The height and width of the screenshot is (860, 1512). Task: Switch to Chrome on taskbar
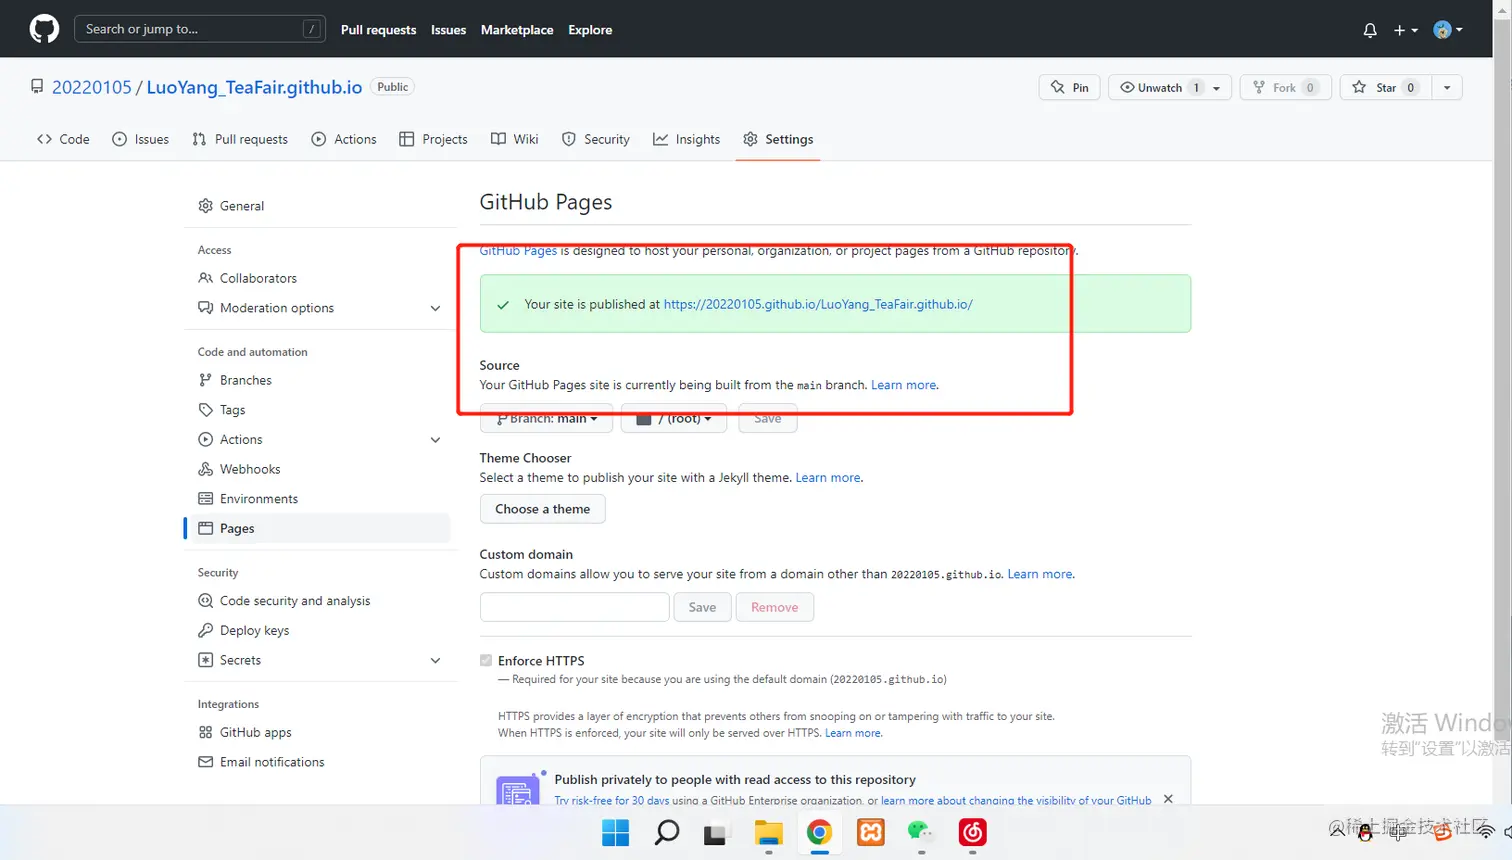[819, 832]
